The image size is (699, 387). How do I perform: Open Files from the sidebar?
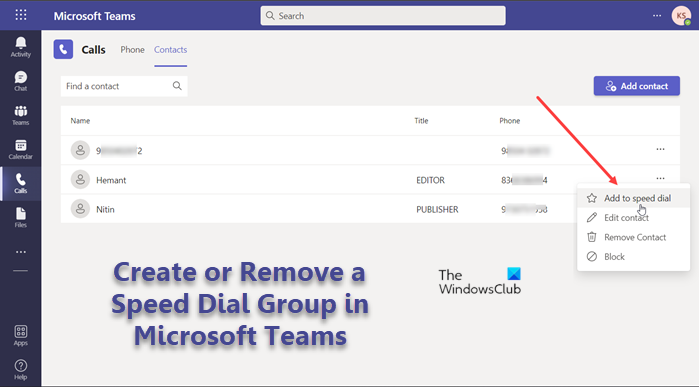click(21, 218)
